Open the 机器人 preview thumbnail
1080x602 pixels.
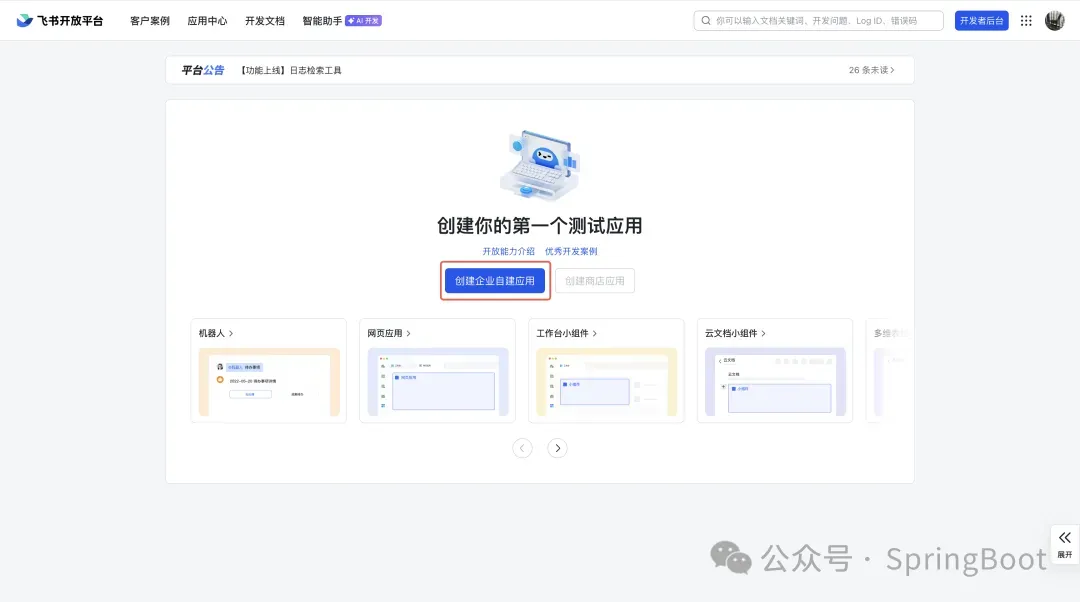269,382
